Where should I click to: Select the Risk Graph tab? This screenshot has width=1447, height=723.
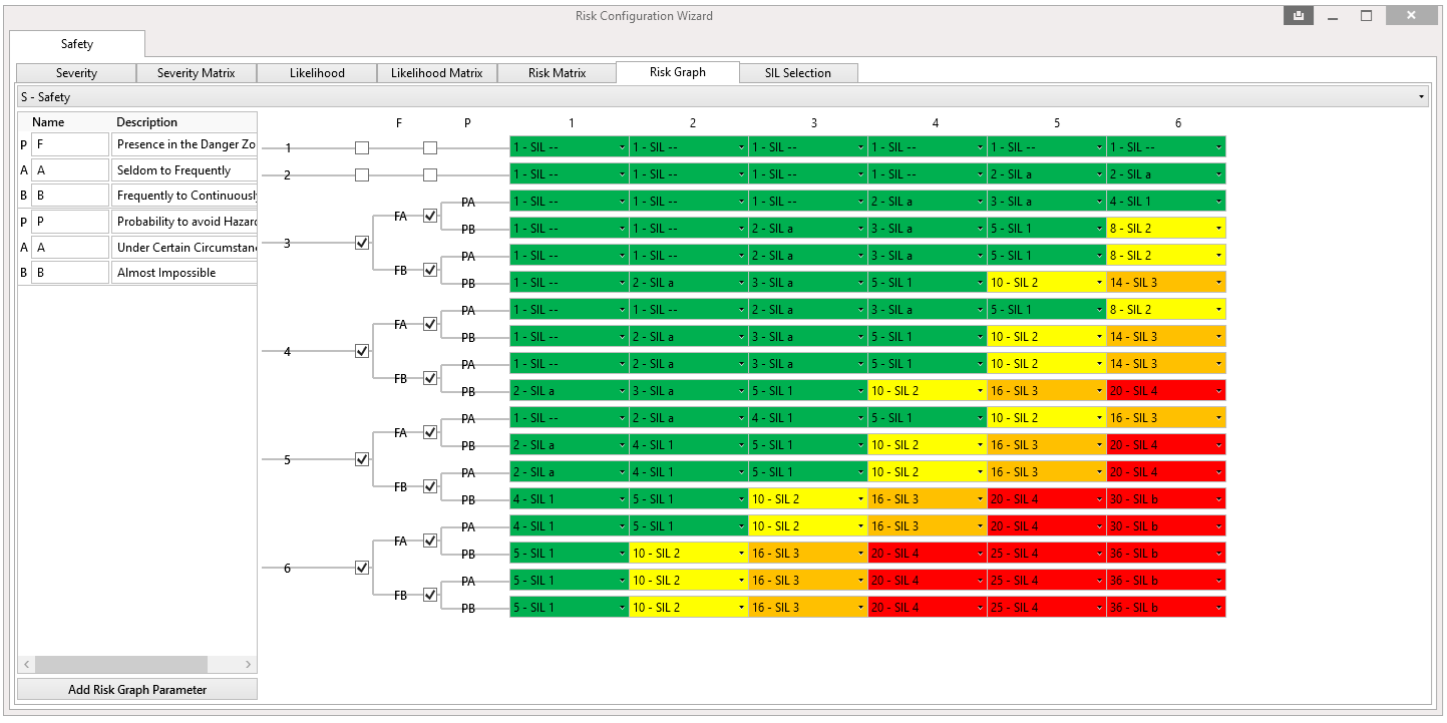point(677,72)
